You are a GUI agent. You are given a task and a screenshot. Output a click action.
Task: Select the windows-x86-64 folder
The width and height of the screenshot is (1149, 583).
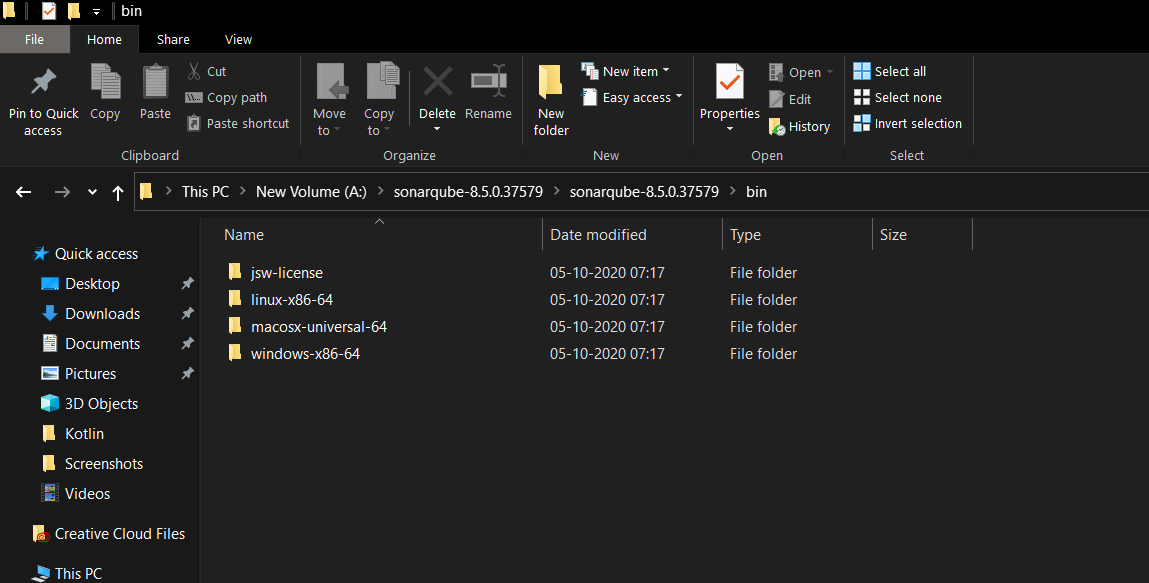pos(294,354)
